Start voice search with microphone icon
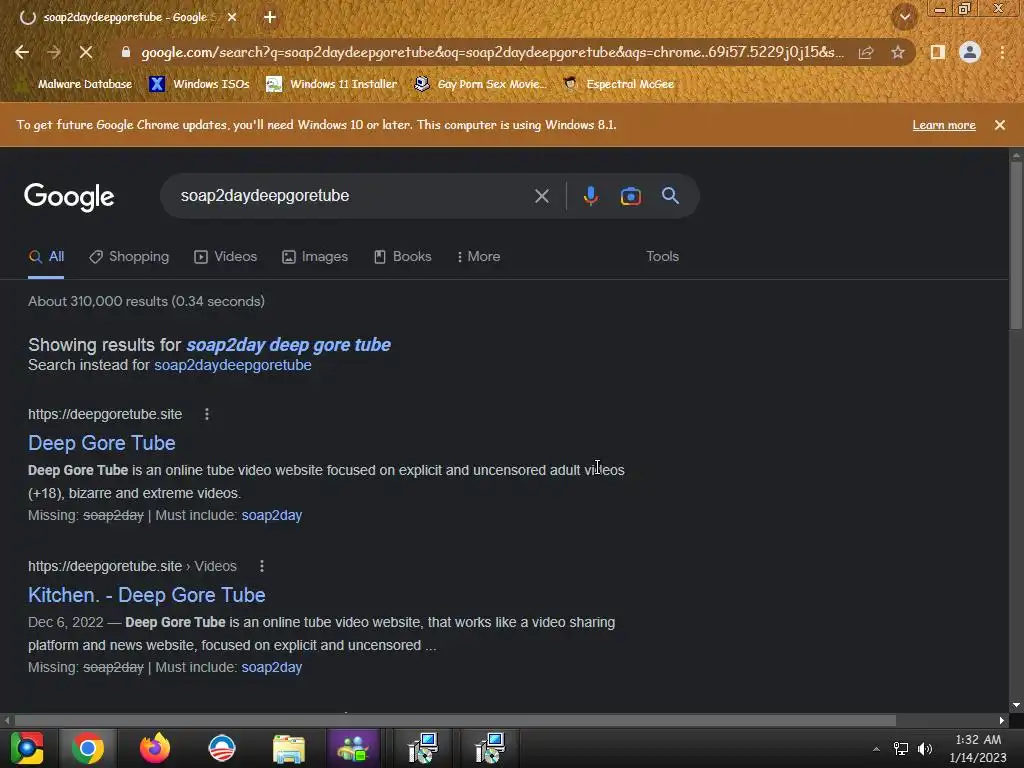The image size is (1024, 768). coord(590,196)
